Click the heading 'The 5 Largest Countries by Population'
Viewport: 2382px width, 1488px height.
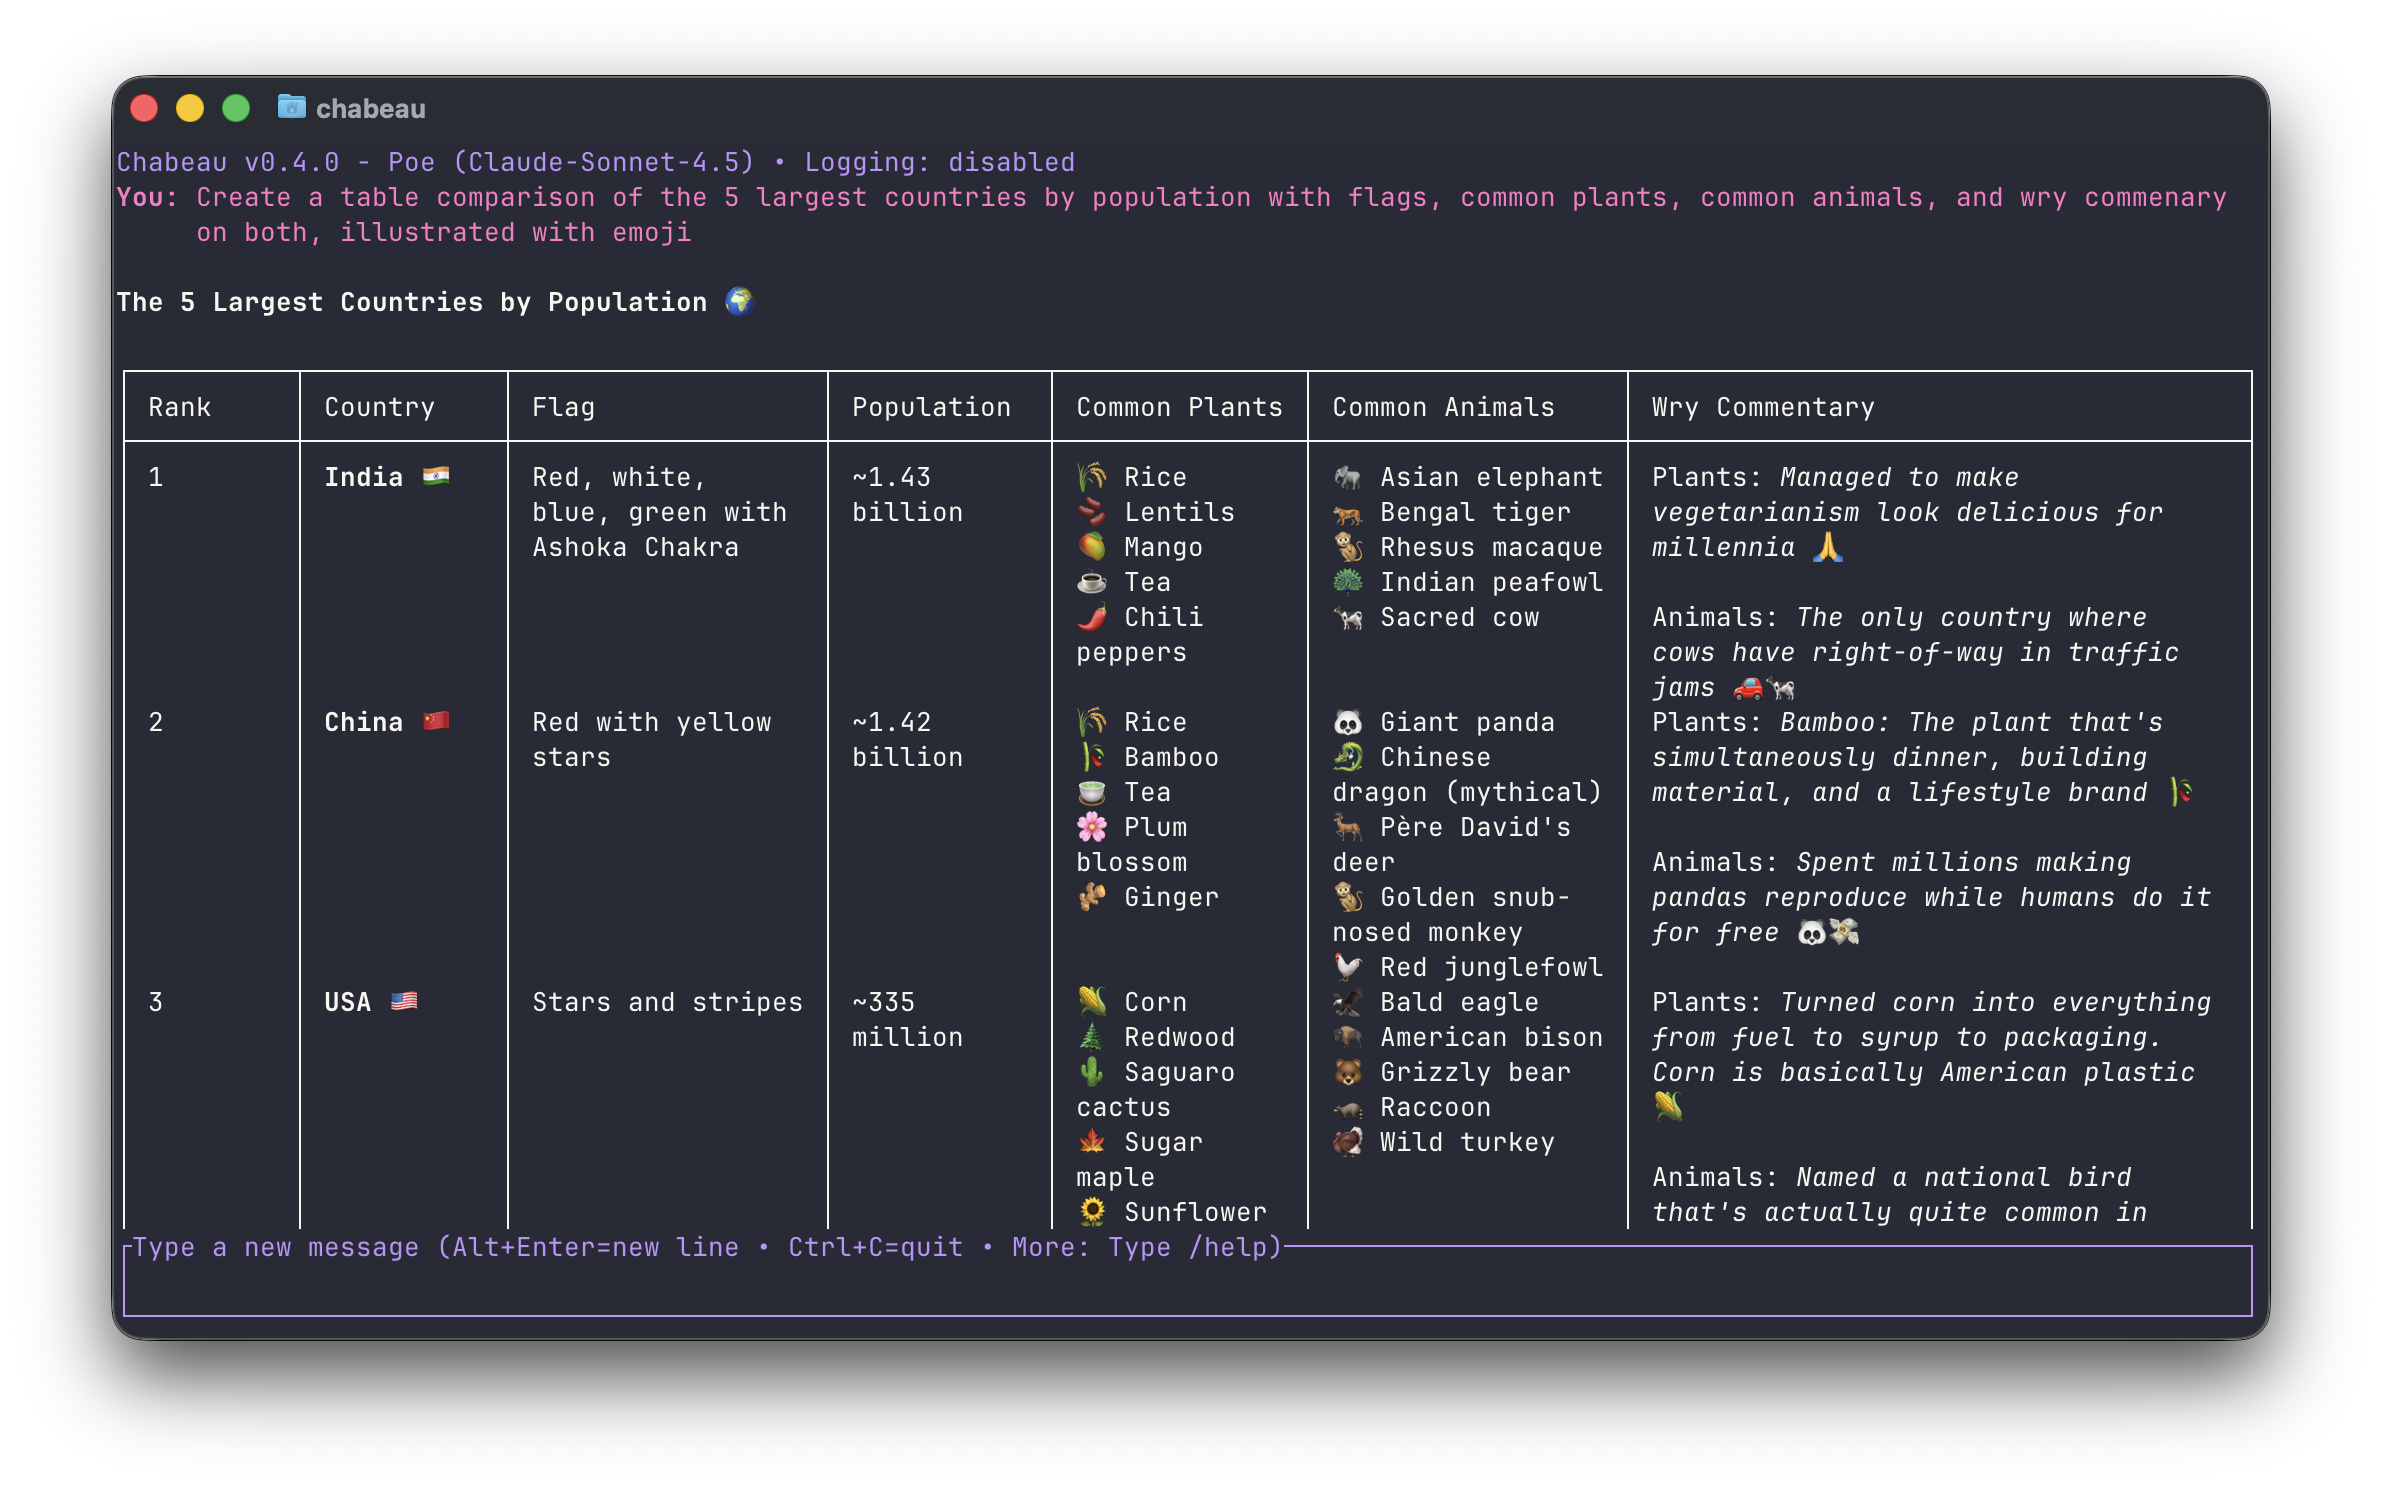[x=411, y=302]
